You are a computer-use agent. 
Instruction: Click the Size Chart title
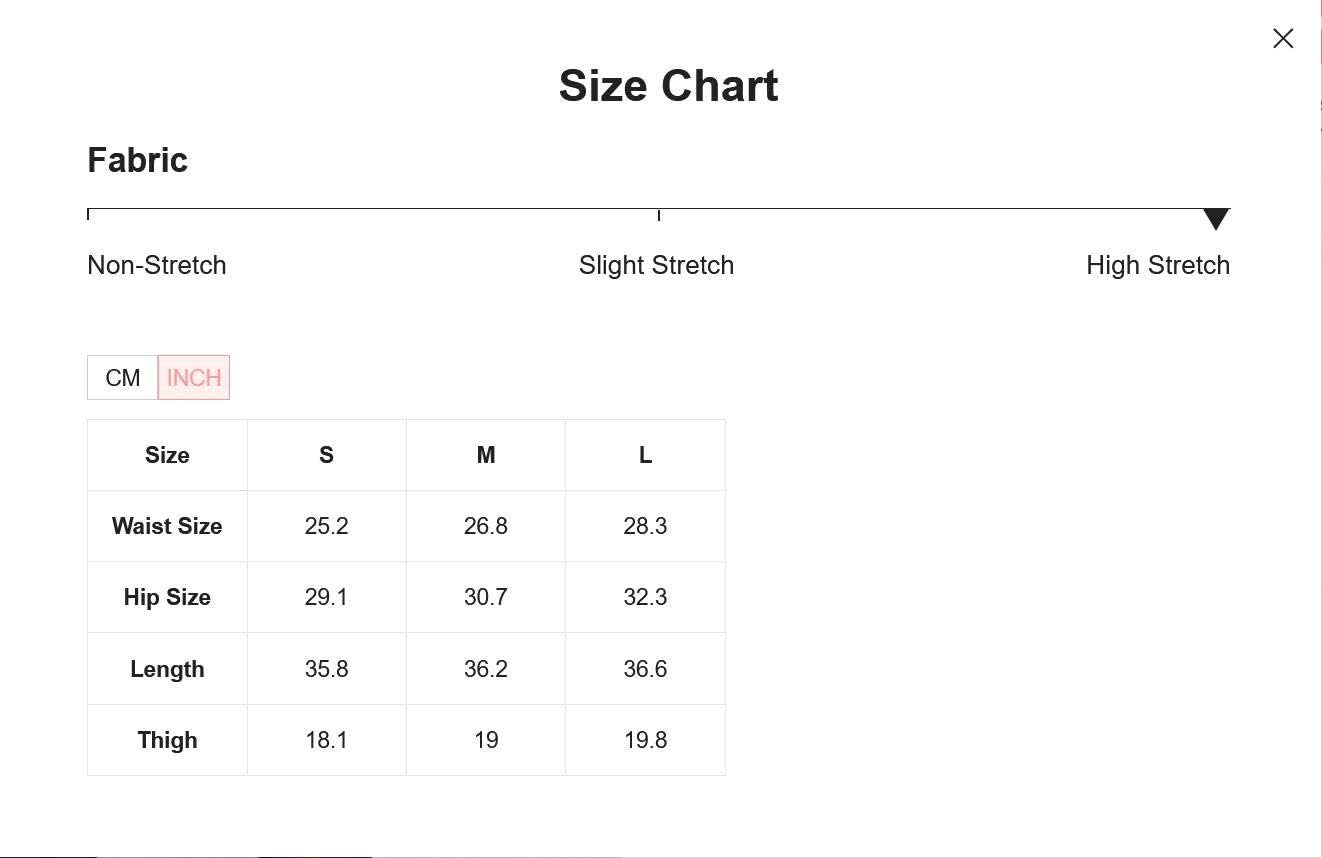pyautogui.click(x=668, y=86)
